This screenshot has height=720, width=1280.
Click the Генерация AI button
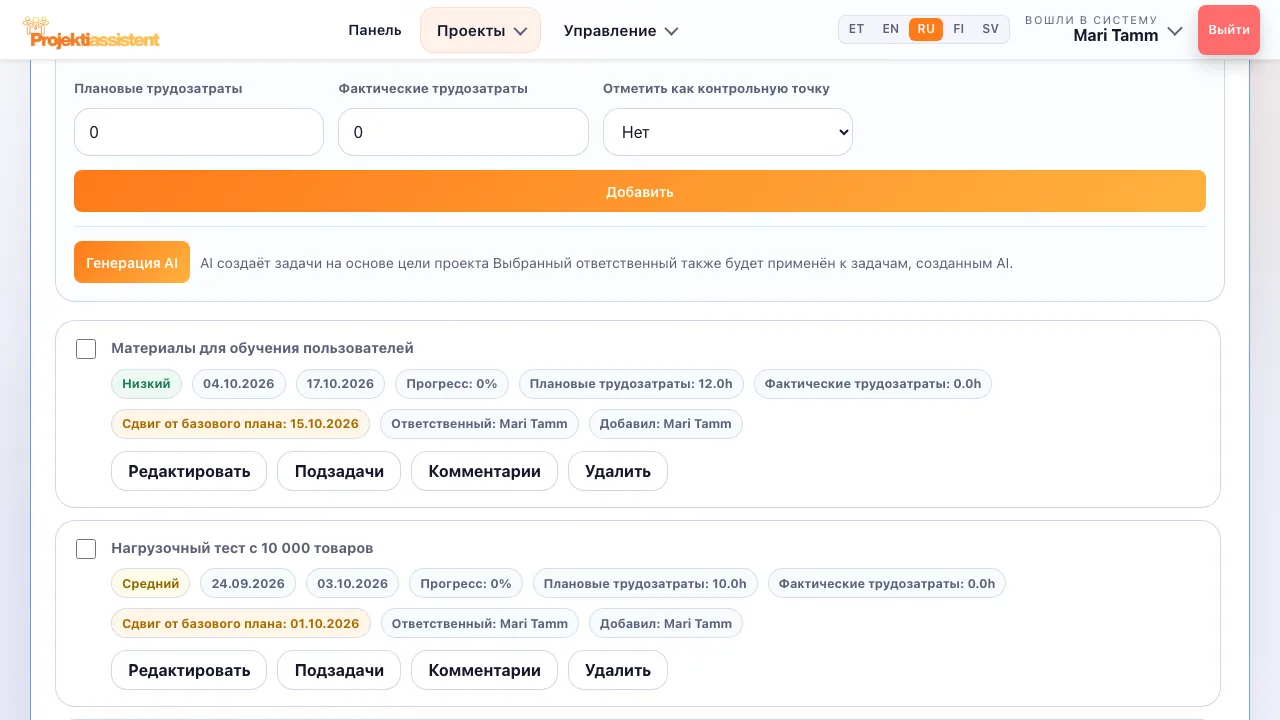click(x=132, y=263)
